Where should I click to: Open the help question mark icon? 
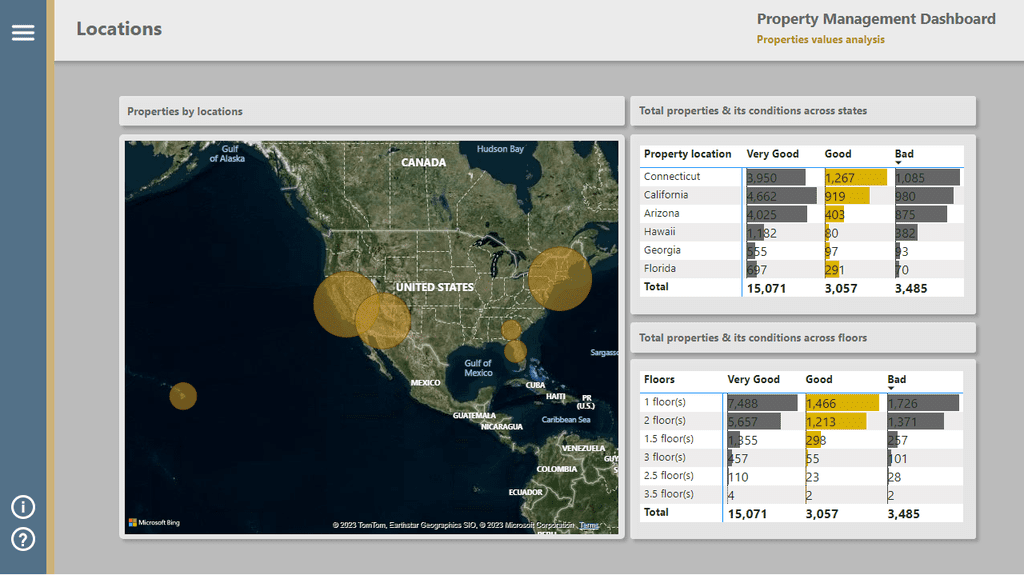point(23,540)
